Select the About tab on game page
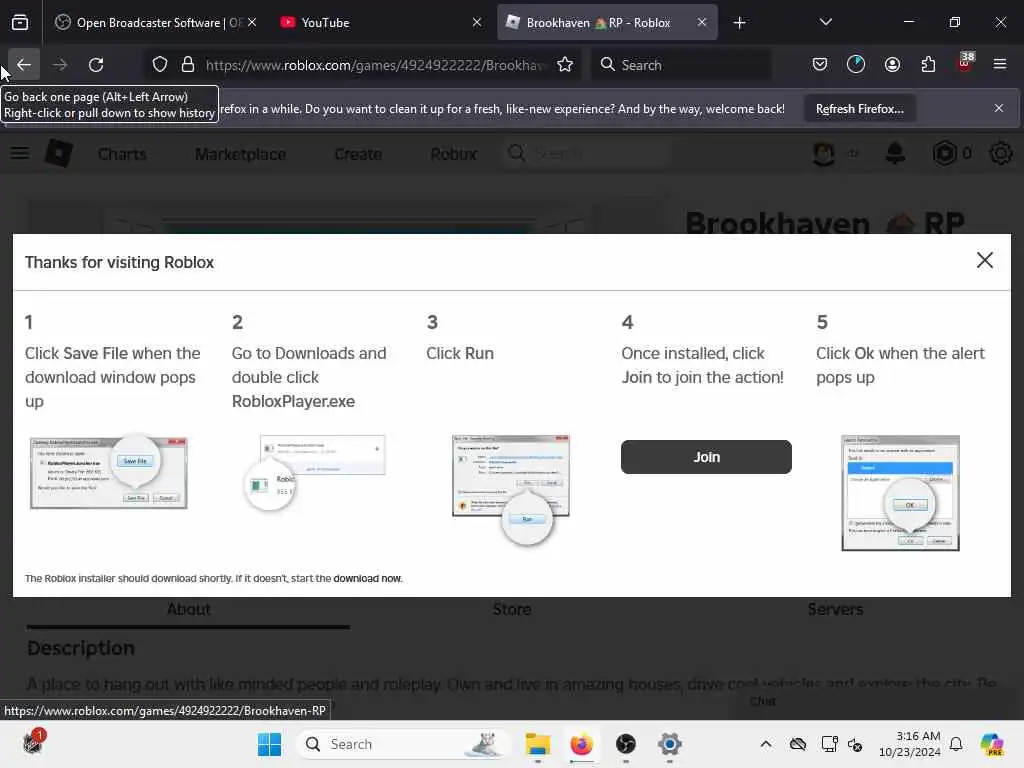The image size is (1024, 768). 189,609
